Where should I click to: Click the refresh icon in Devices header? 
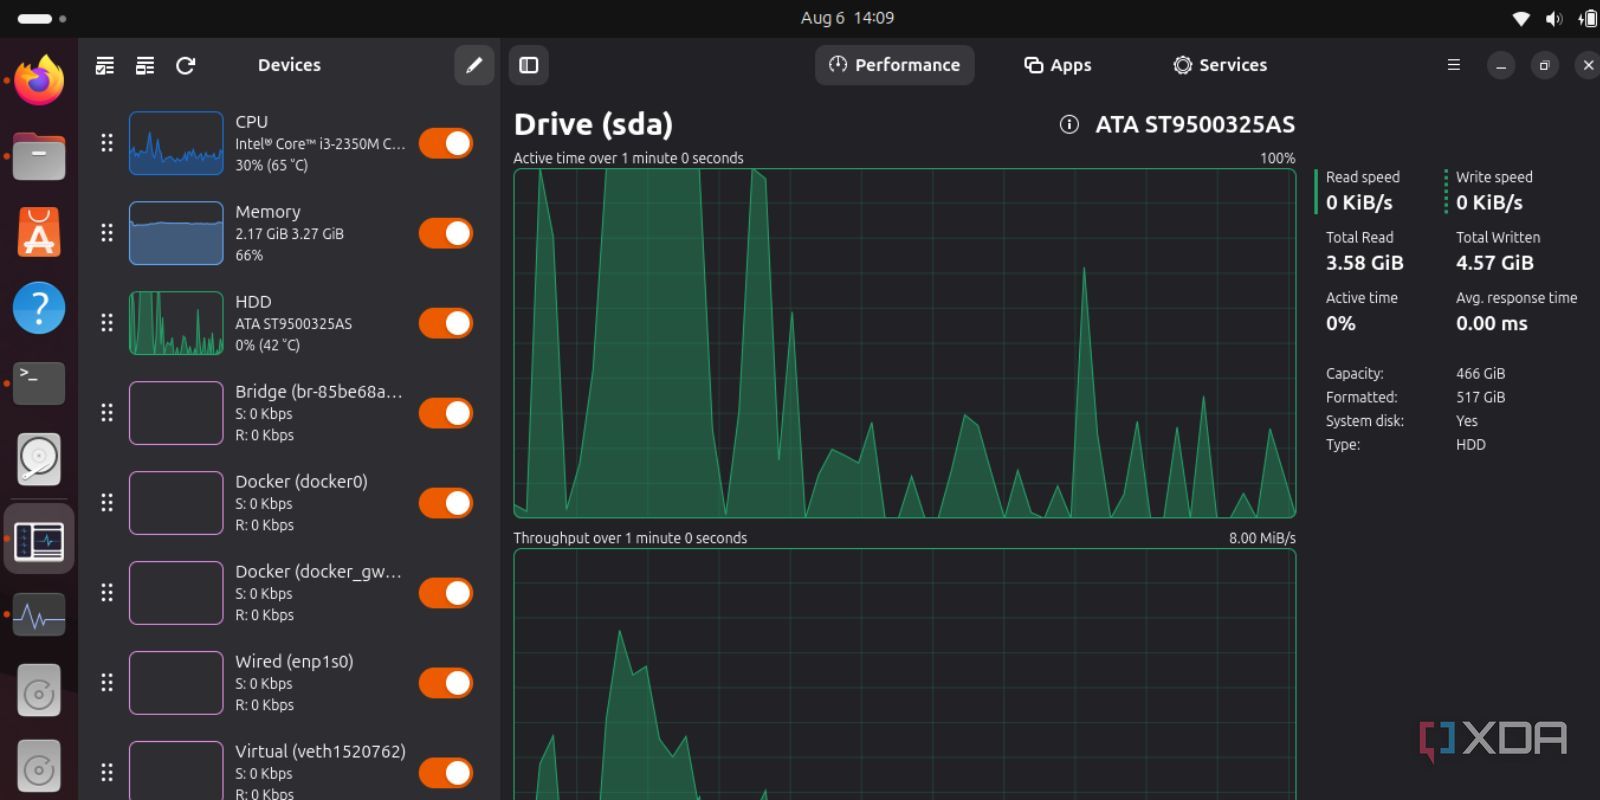click(x=185, y=65)
